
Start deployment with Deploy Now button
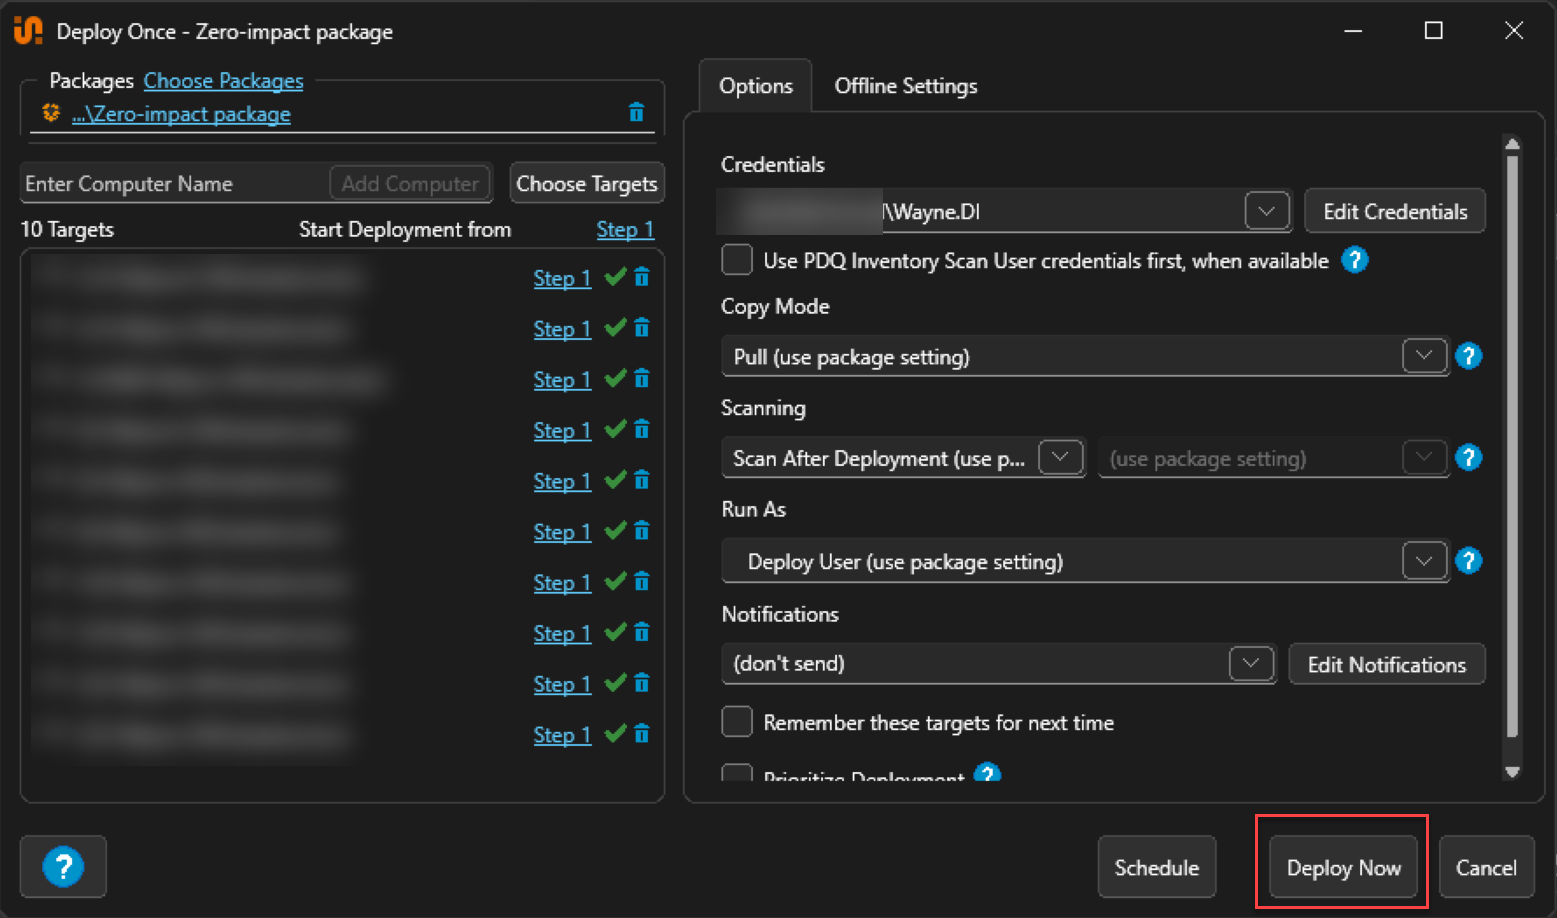pos(1344,867)
